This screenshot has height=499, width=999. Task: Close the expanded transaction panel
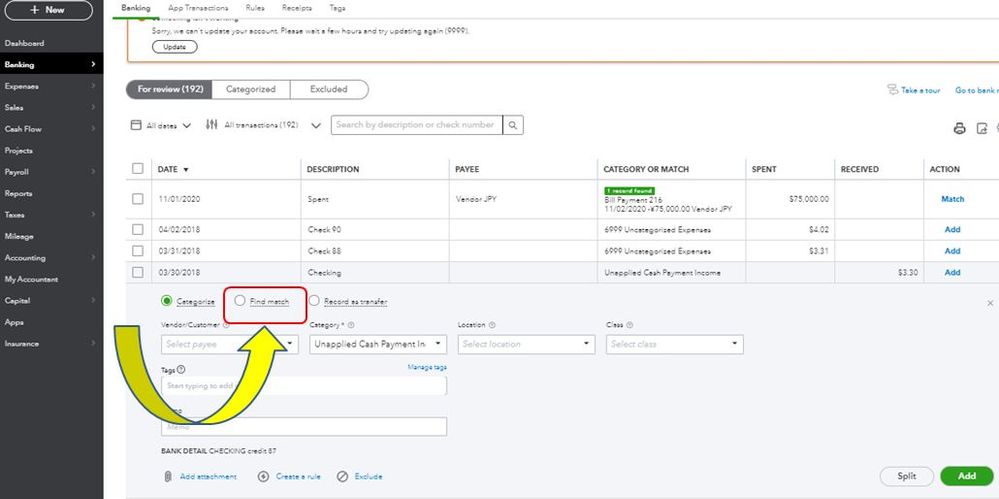tap(990, 302)
